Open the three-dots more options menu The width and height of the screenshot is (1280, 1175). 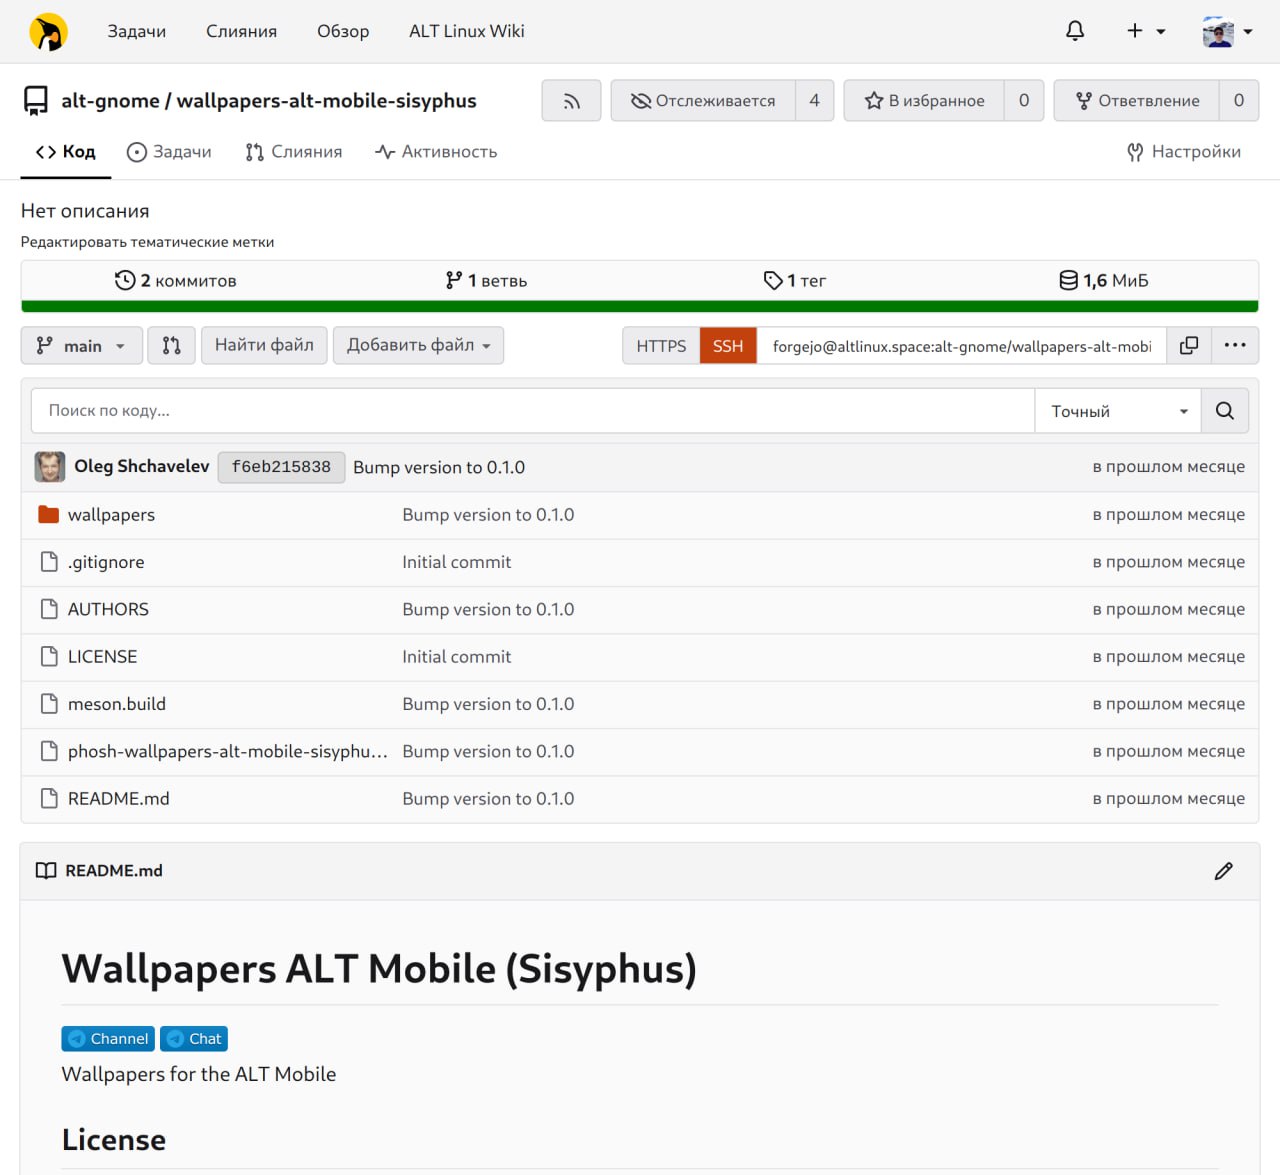[x=1235, y=346]
